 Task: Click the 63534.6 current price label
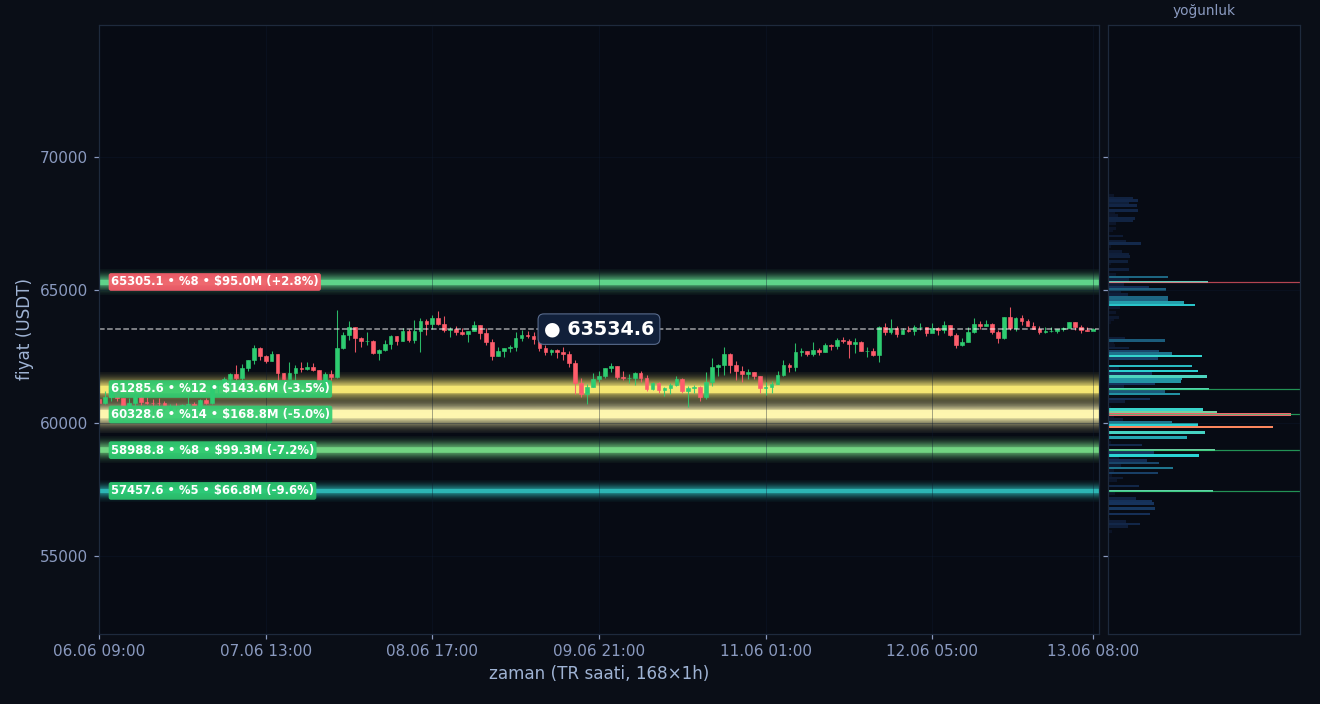click(599, 329)
